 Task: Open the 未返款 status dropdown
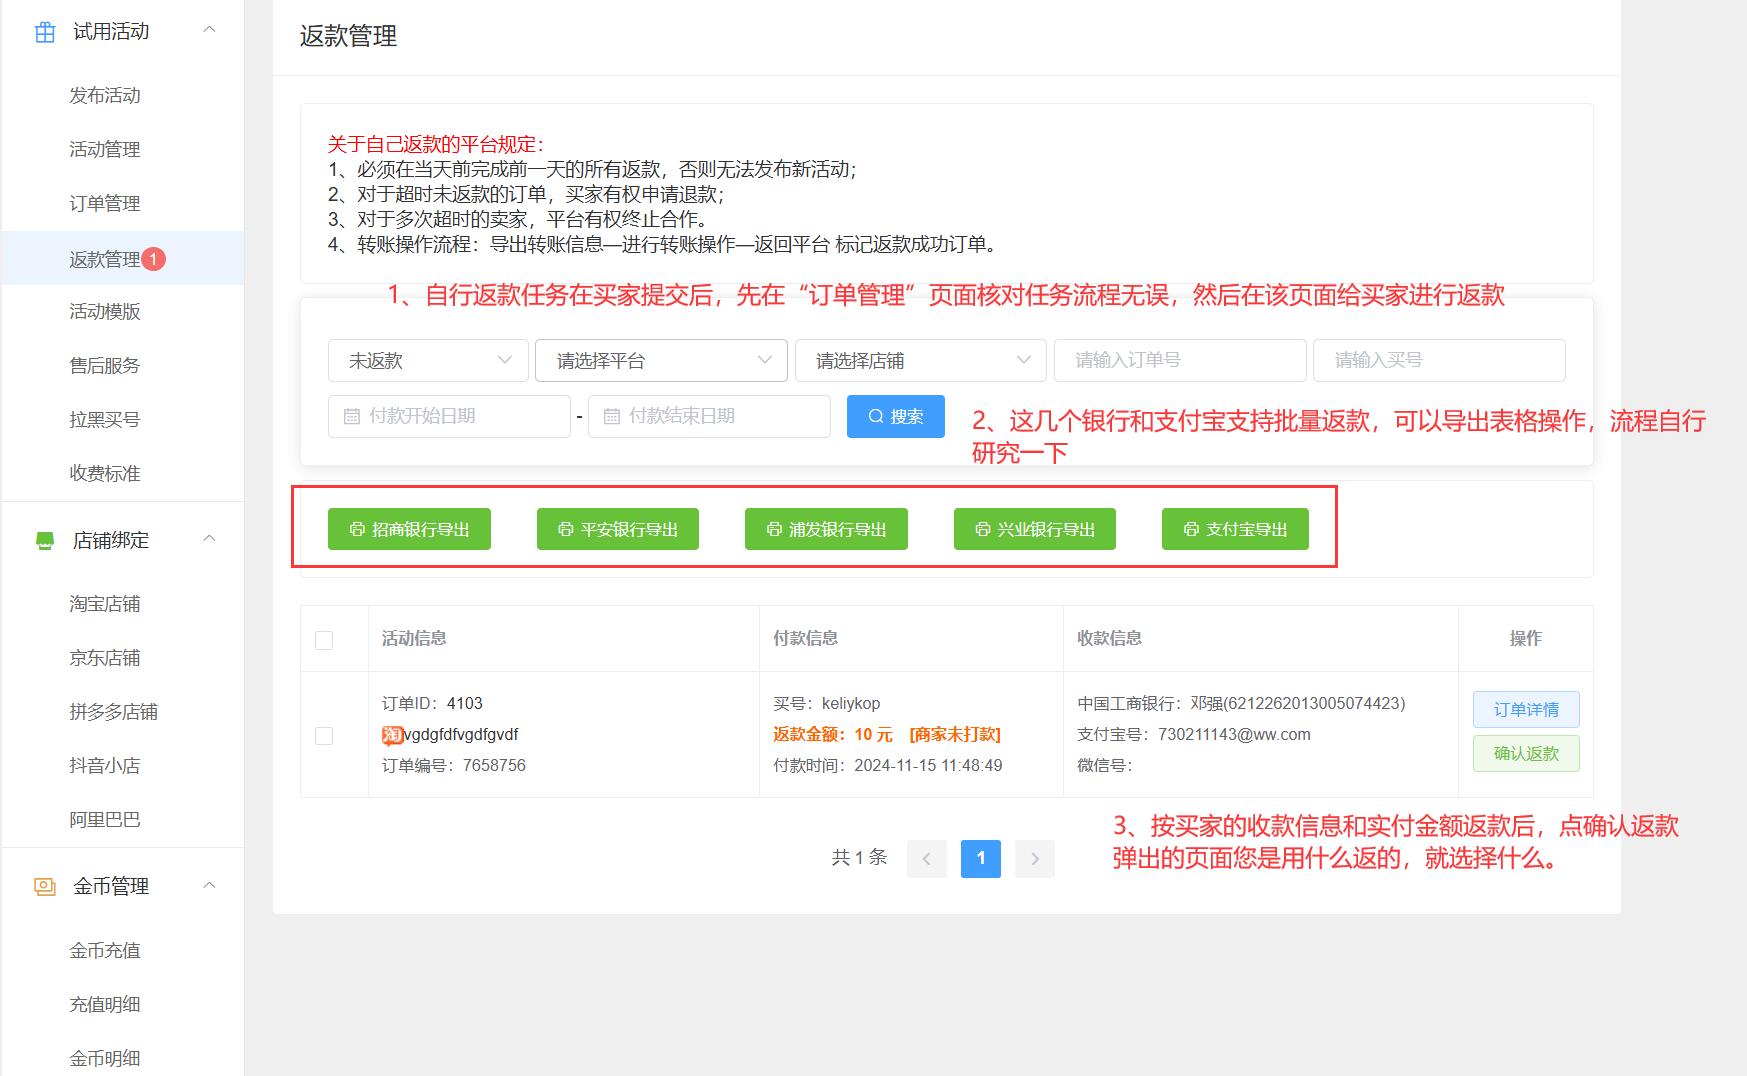(428, 361)
